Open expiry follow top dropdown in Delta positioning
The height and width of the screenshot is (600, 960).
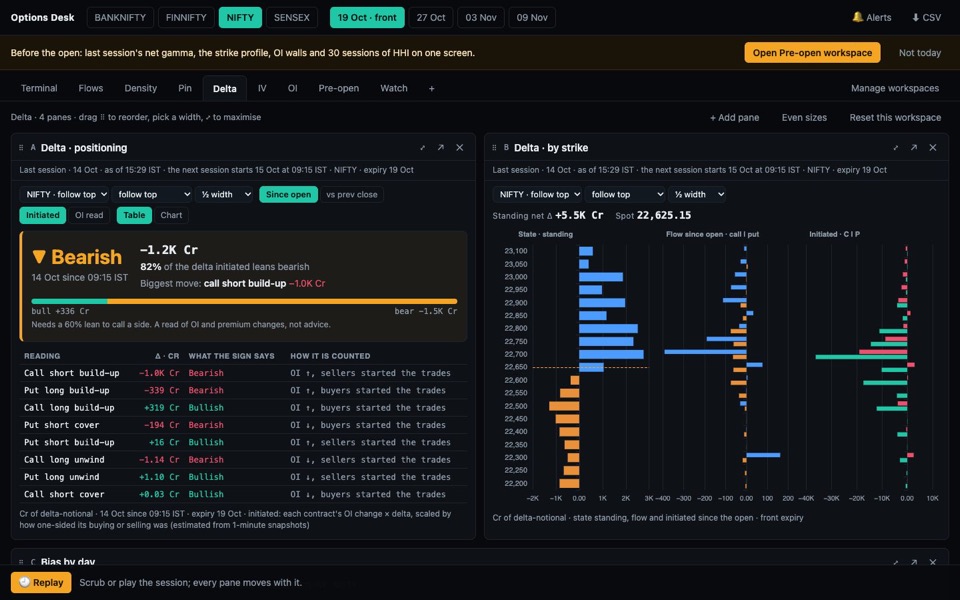pyautogui.click(x=152, y=195)
